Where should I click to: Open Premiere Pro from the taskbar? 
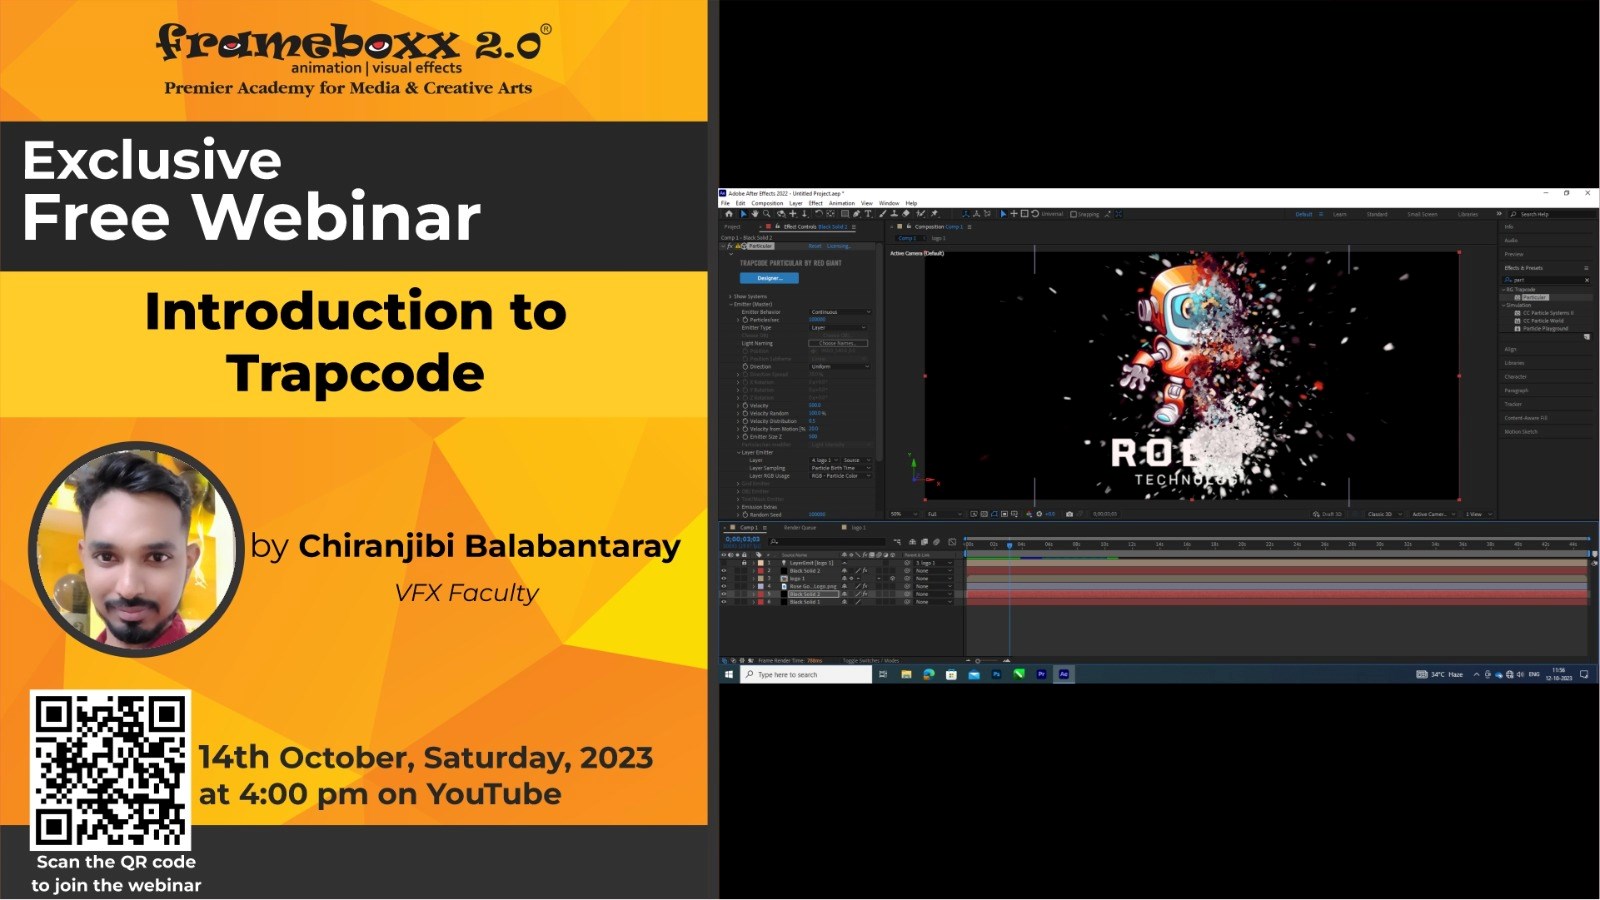tap(1041, 675)
